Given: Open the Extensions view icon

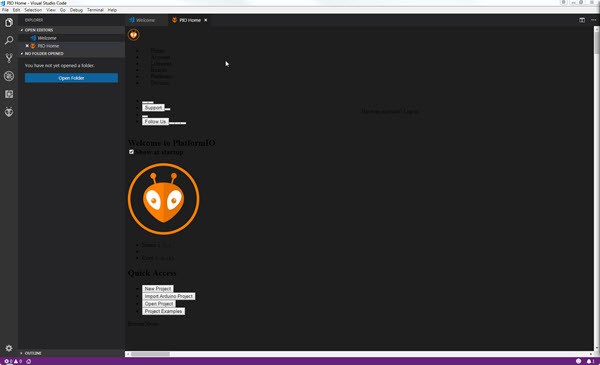Looking at the screenshot, I should [x=9, y=94].
